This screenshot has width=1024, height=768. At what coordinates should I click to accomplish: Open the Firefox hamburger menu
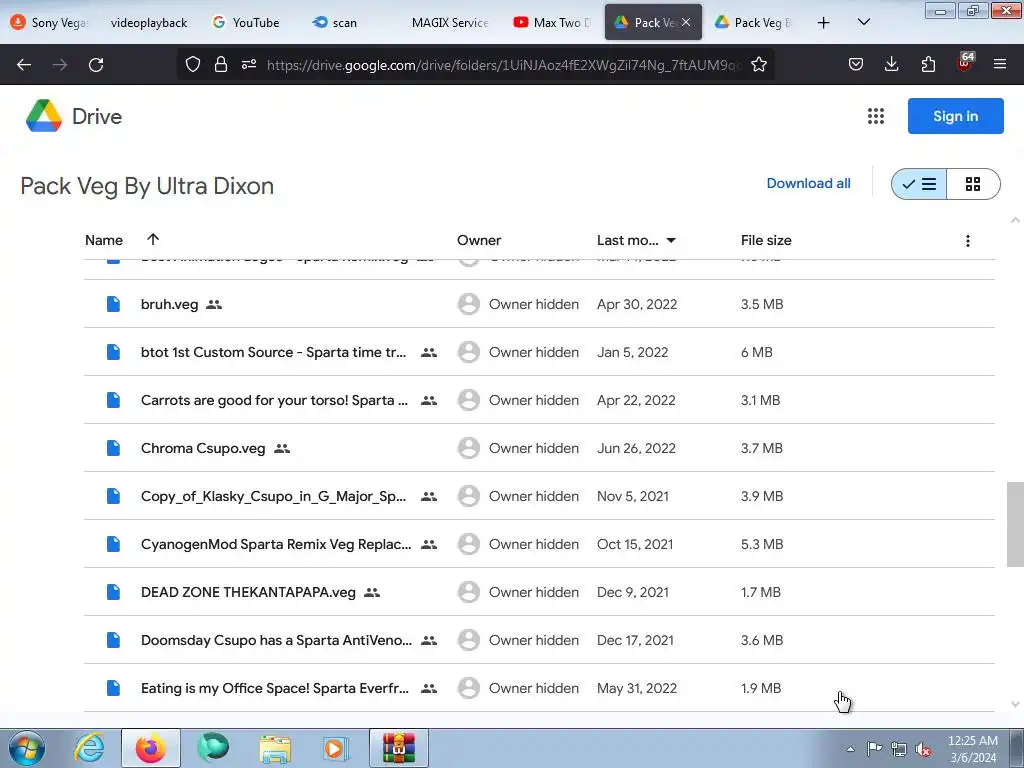tap(999, 64)
